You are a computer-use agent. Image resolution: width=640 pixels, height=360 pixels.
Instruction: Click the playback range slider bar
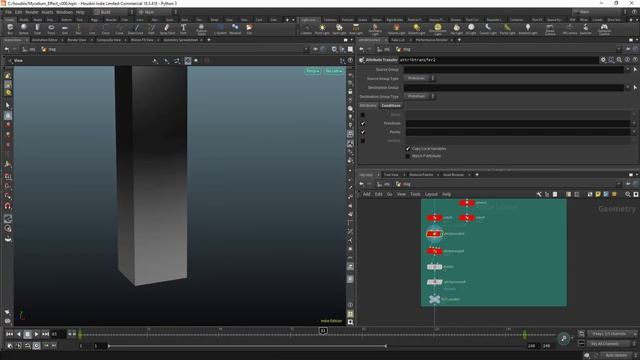pyautogui.click(x=247, y=346)
